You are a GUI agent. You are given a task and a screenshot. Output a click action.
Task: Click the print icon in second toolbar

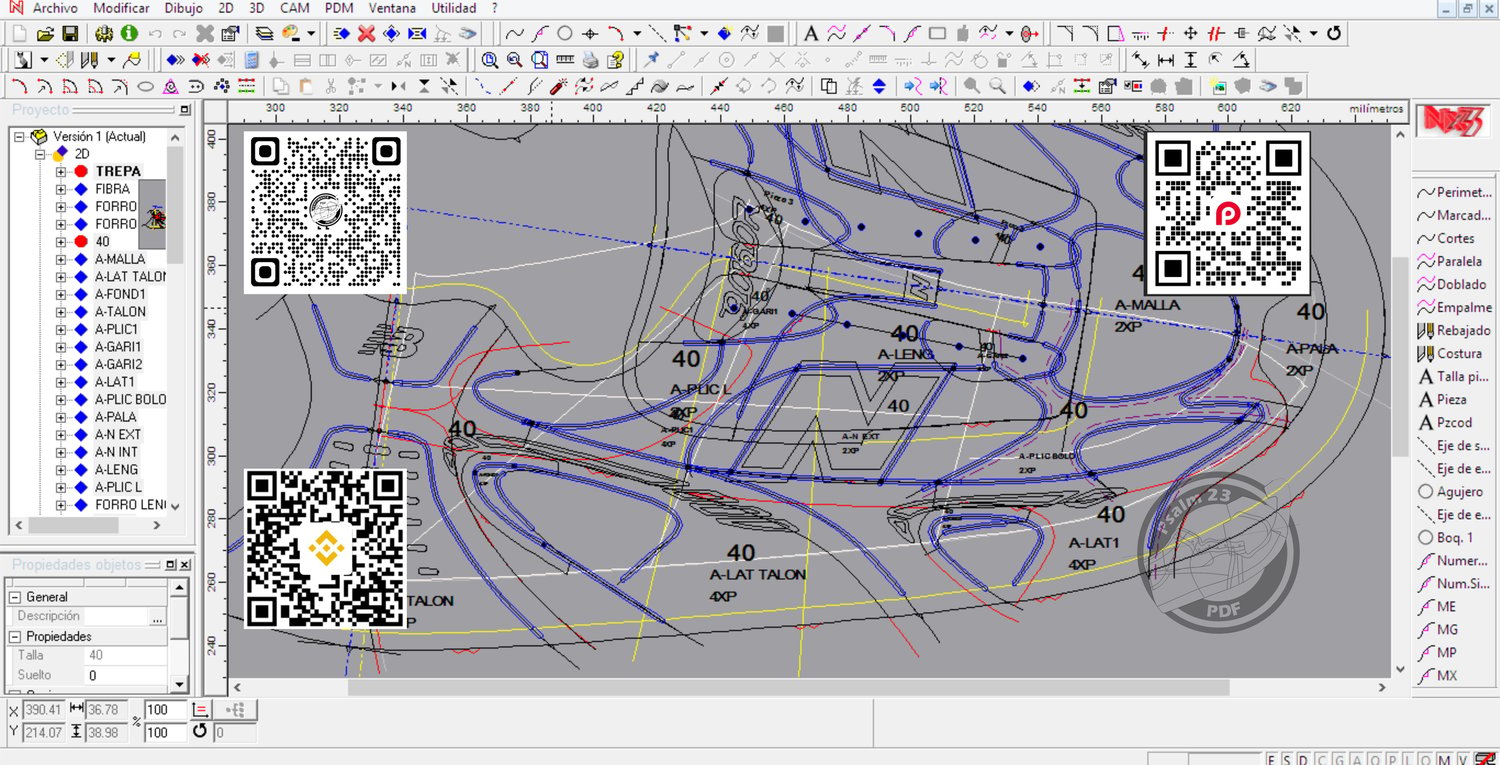[x=591, y=59]
